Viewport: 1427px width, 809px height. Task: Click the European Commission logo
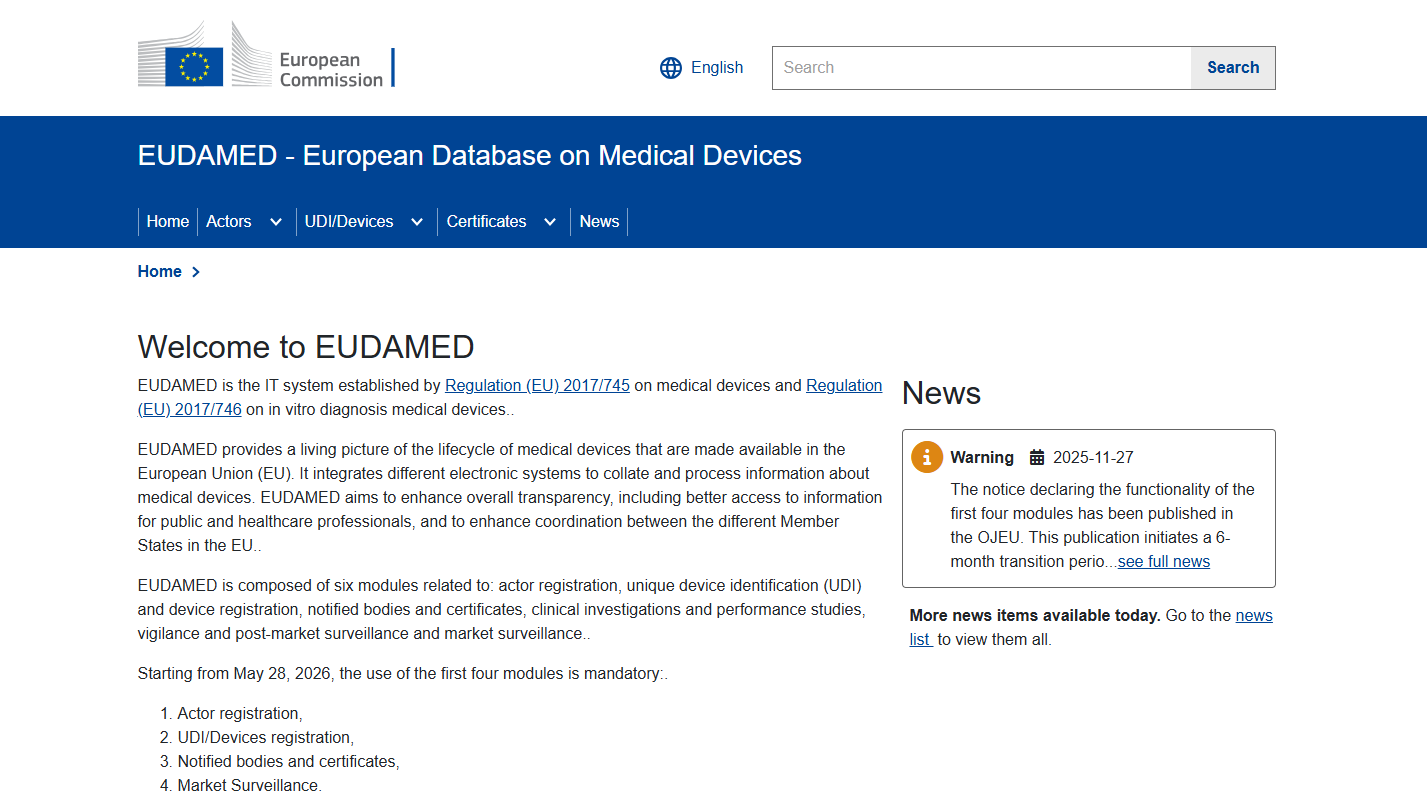266,57
